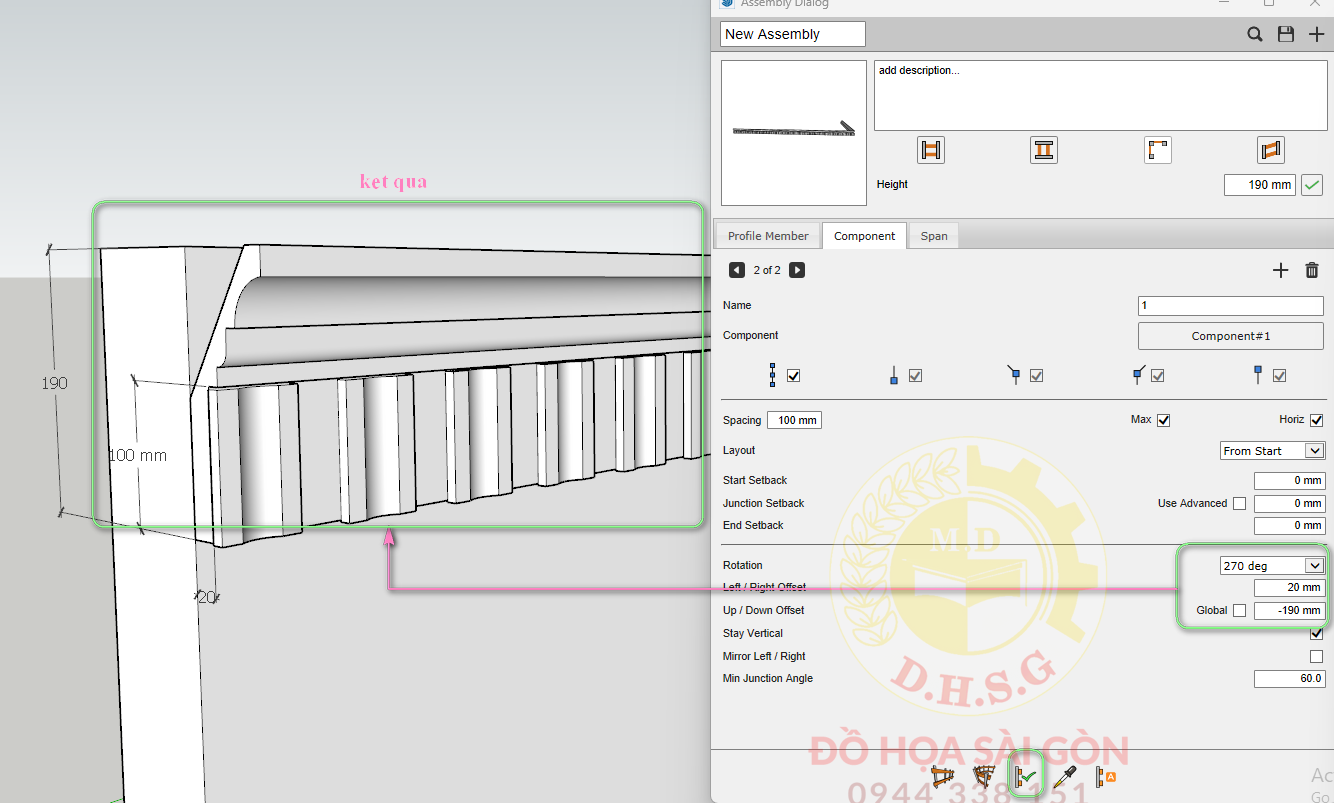The image size is (1334, 803).
Task: Click the Spacing input field showing 100 mm
Action: click(x=794, y=420)
